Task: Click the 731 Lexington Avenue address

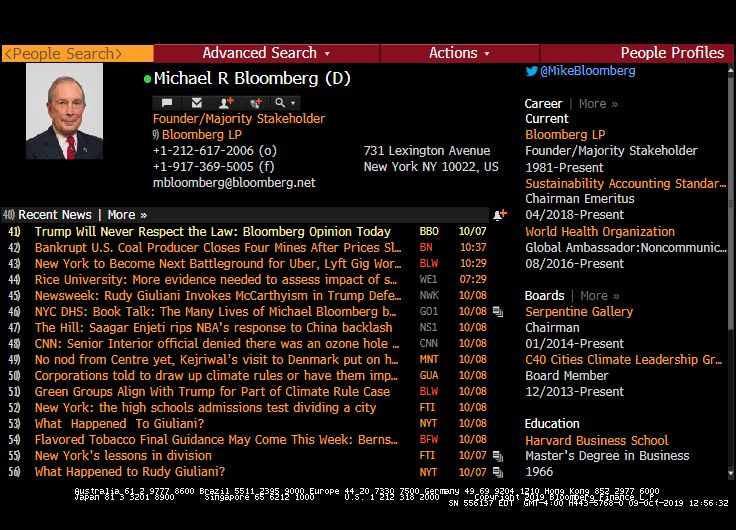Action: pos(427,151)
